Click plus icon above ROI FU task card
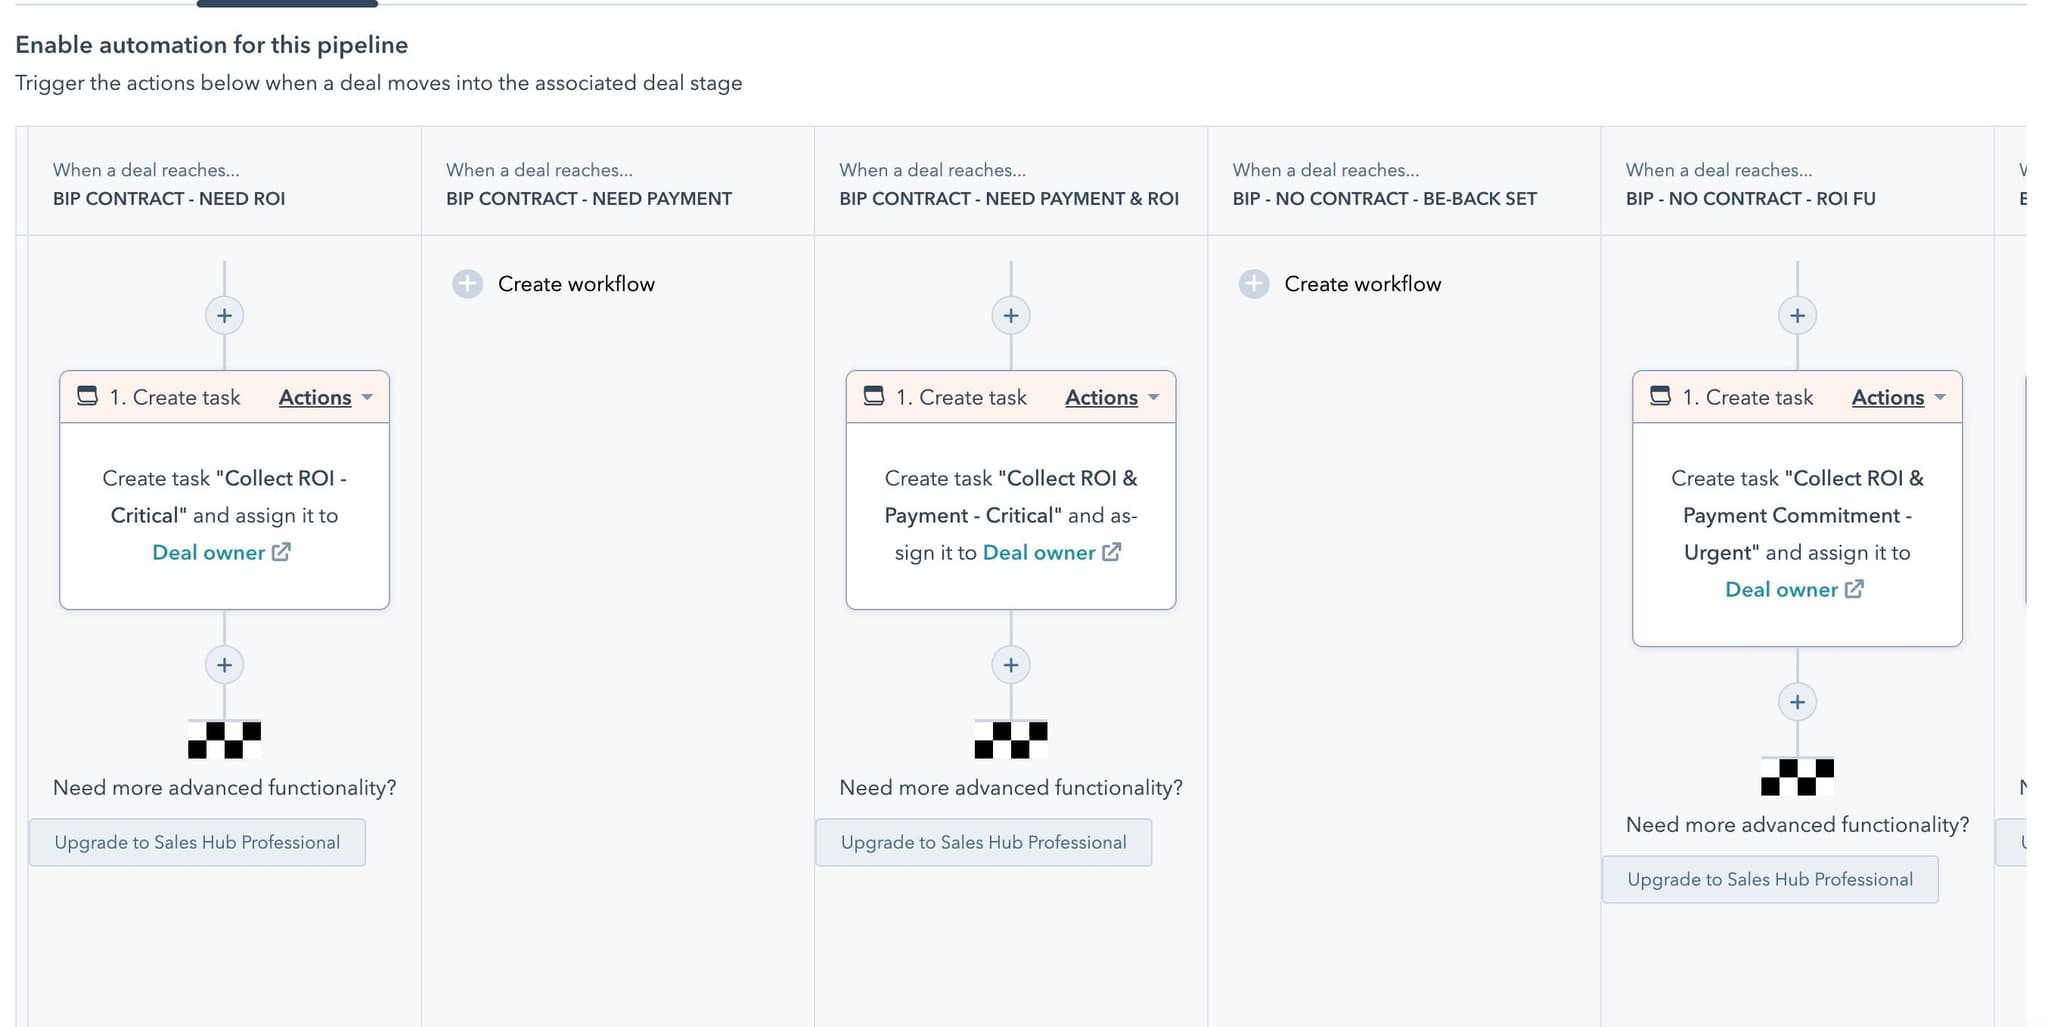 (x=1797, y=316)
